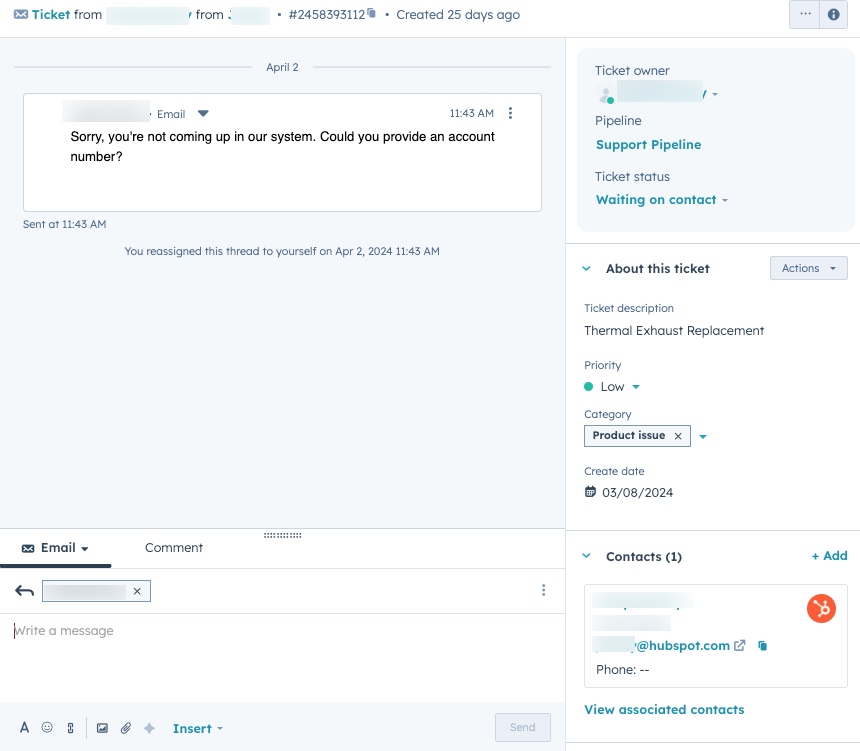This screenshot has width=860, height=751.
Task: Click the Thermal Exhaust Replacement description
Action: [x=674, y=331]
